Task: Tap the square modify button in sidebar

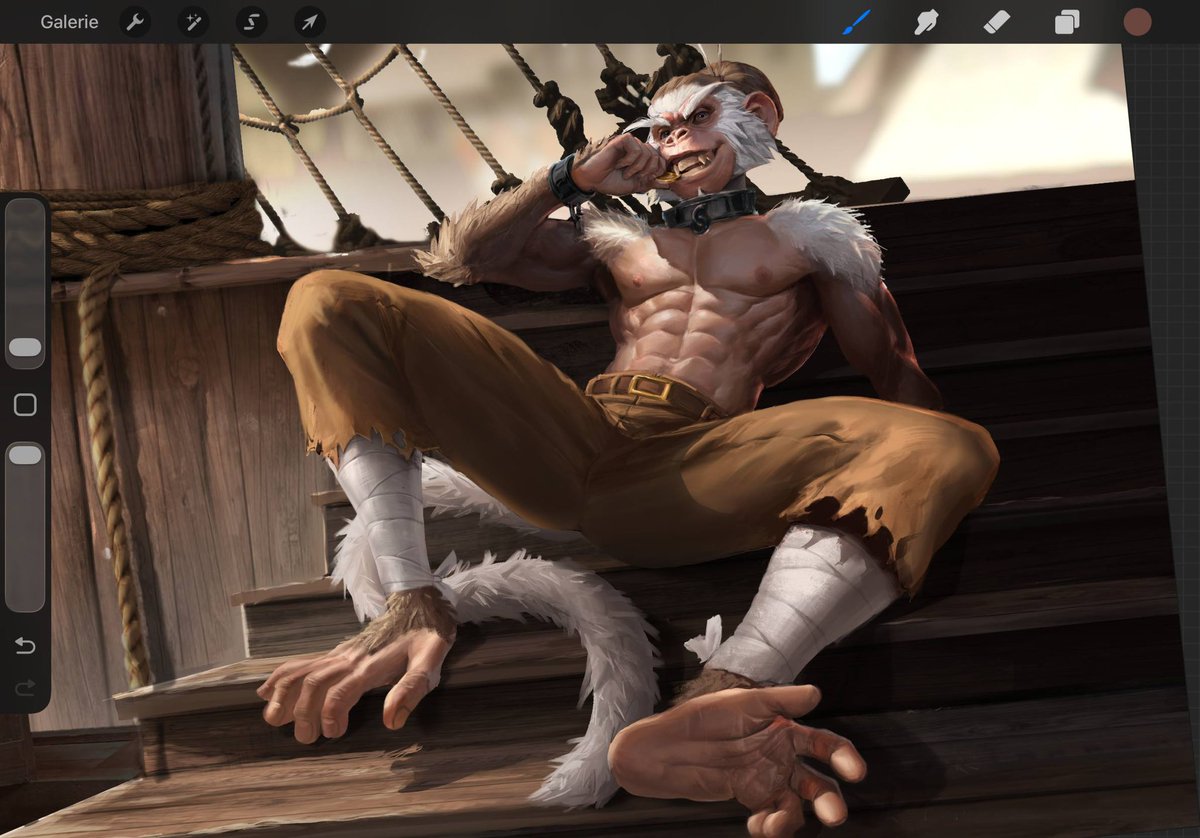Action: pyautogui.click(x=25, y=404)
